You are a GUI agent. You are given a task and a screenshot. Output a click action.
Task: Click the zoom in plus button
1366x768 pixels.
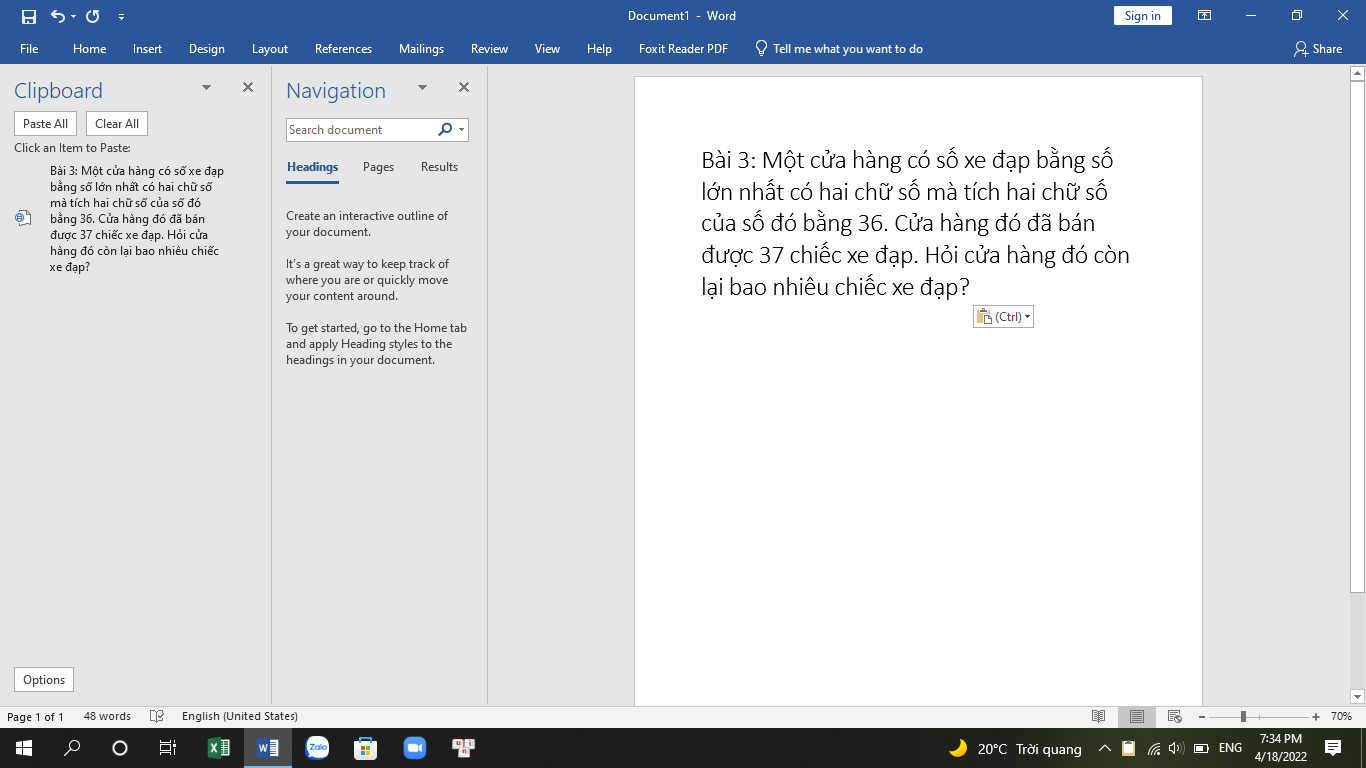1316,717
